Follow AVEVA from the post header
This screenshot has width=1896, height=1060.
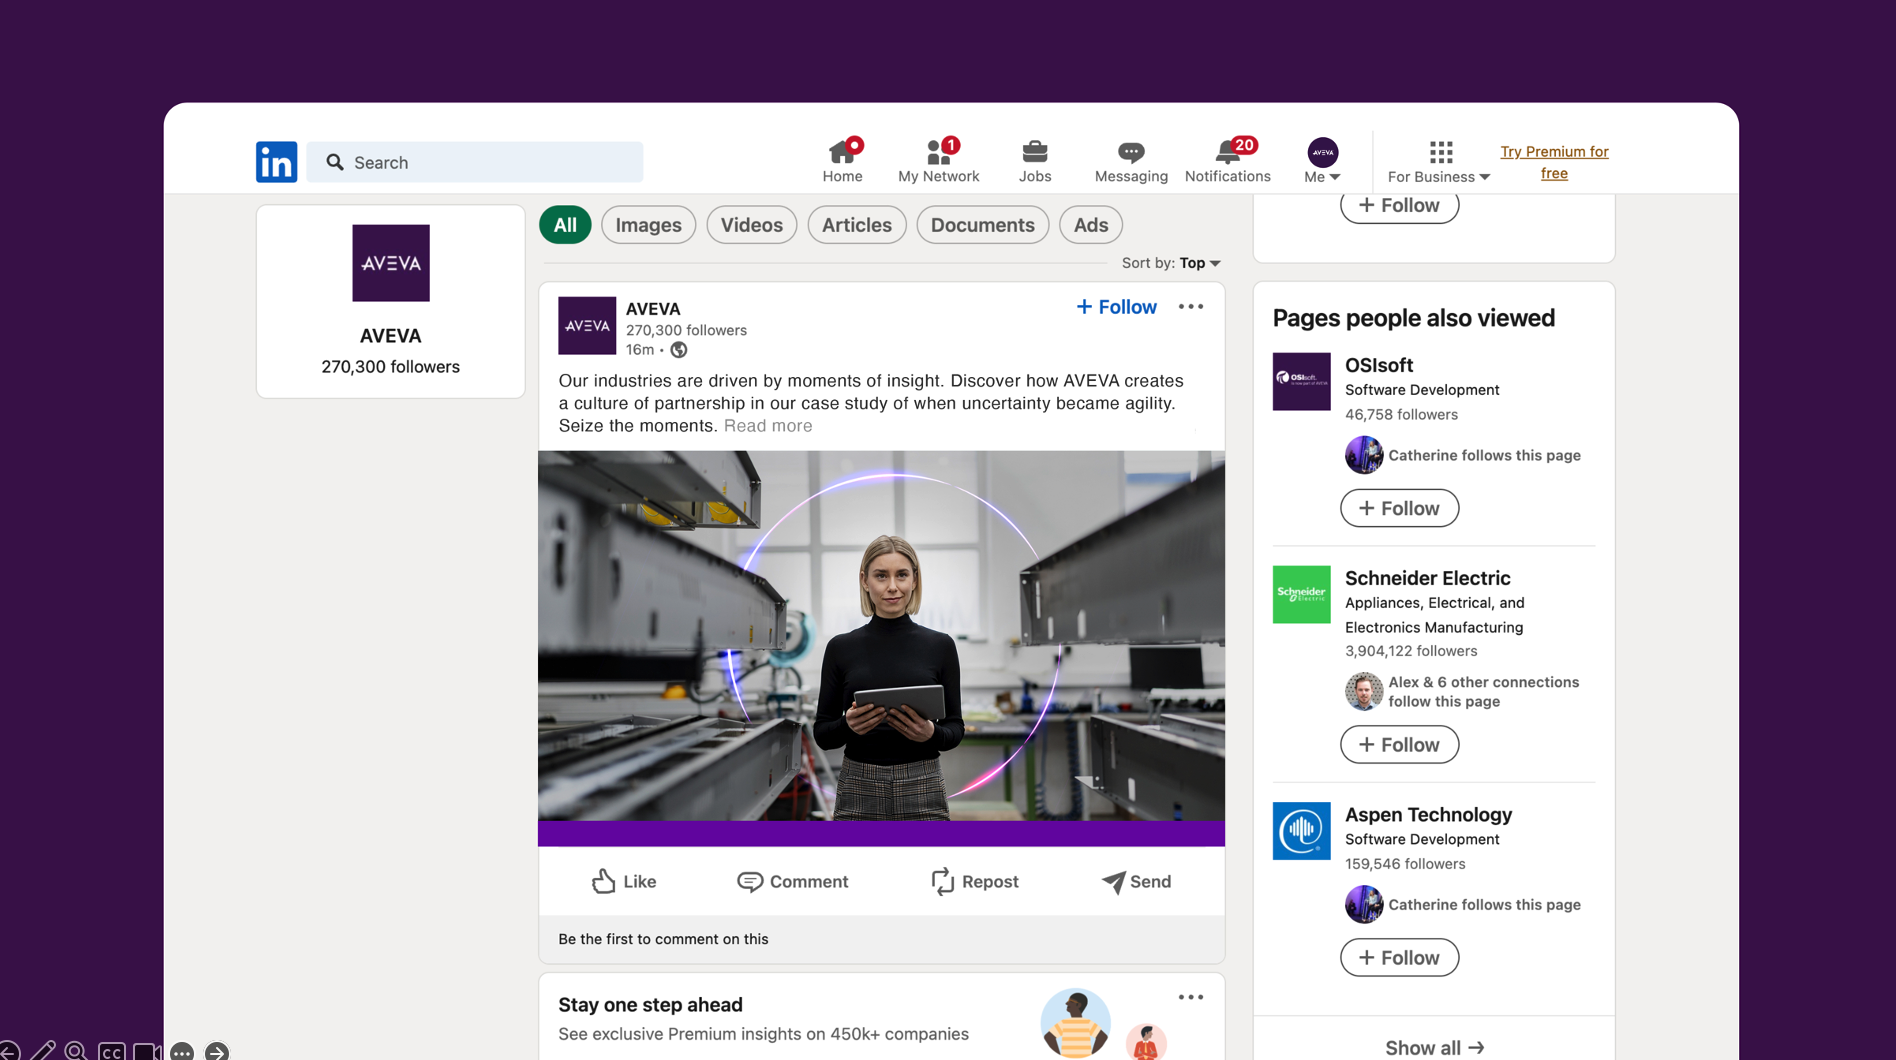point(1116,307)
